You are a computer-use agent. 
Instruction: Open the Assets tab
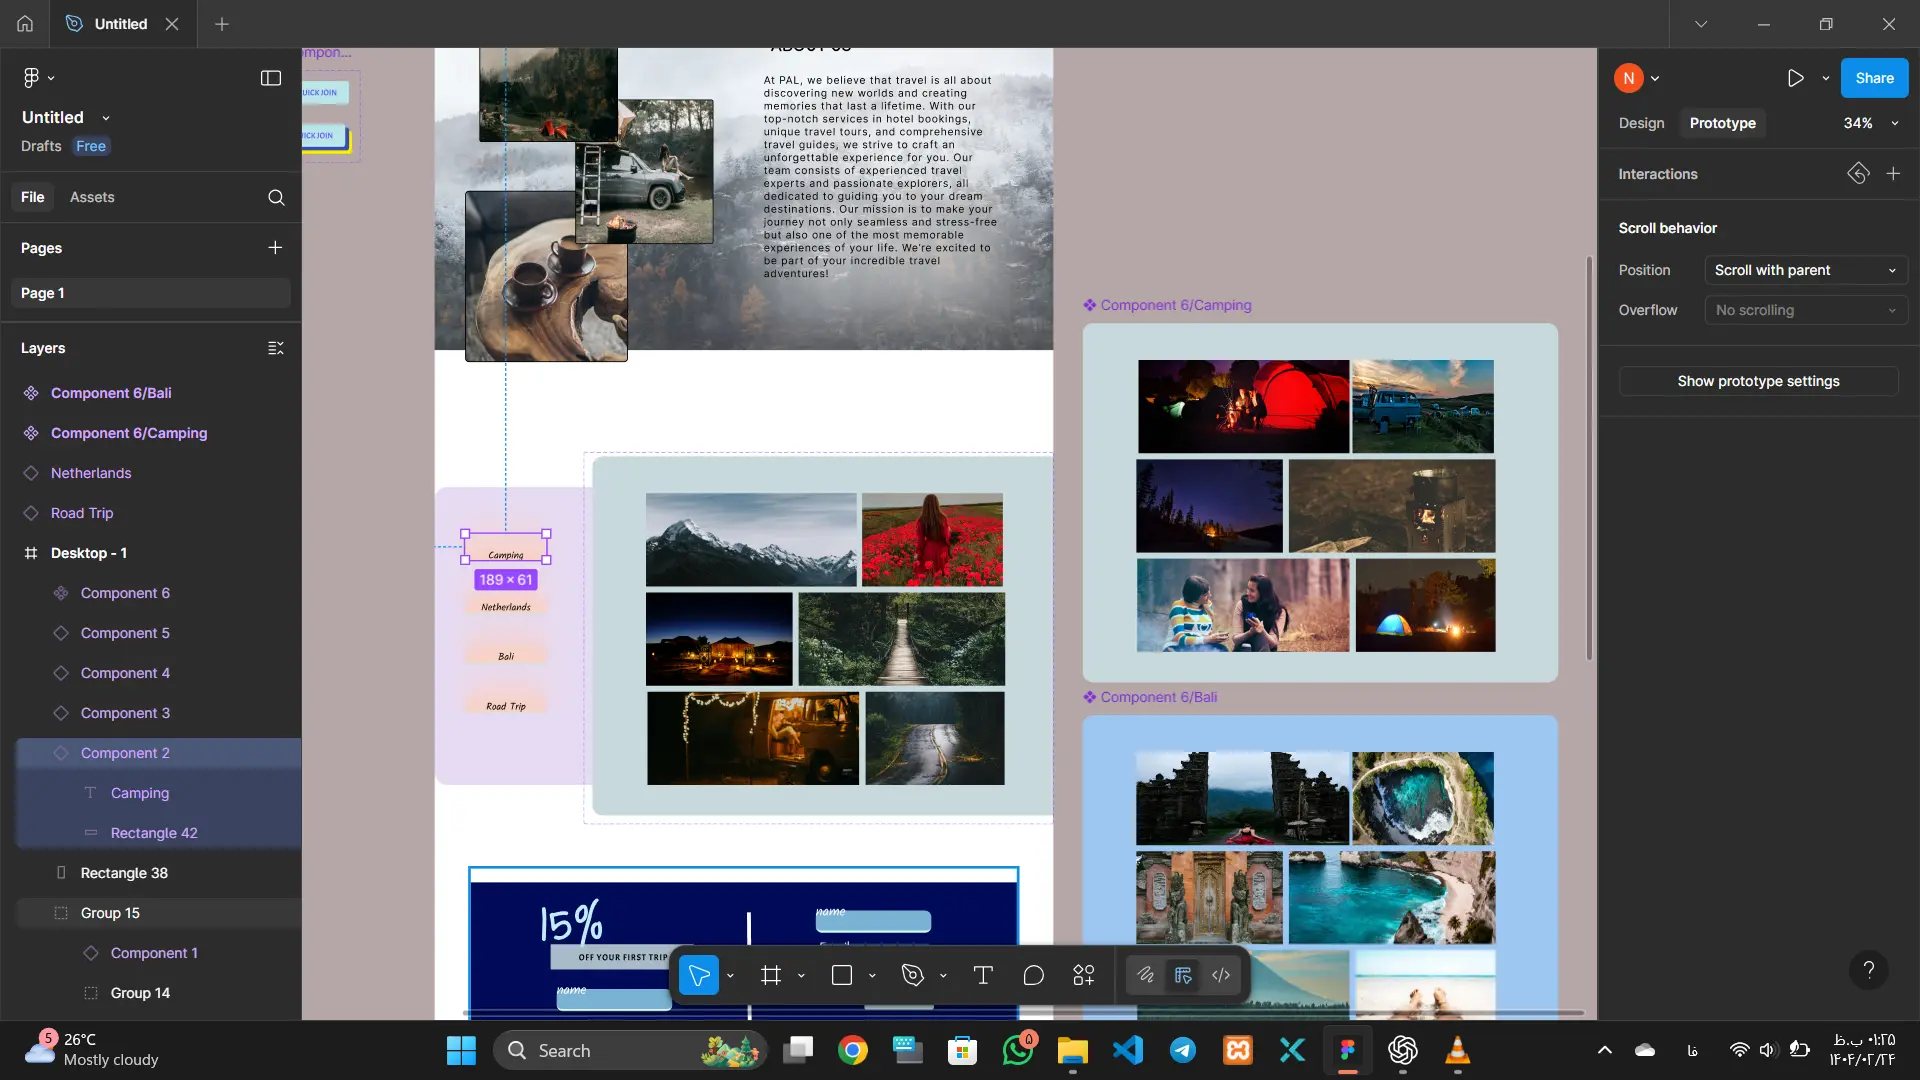click(92, 197)
